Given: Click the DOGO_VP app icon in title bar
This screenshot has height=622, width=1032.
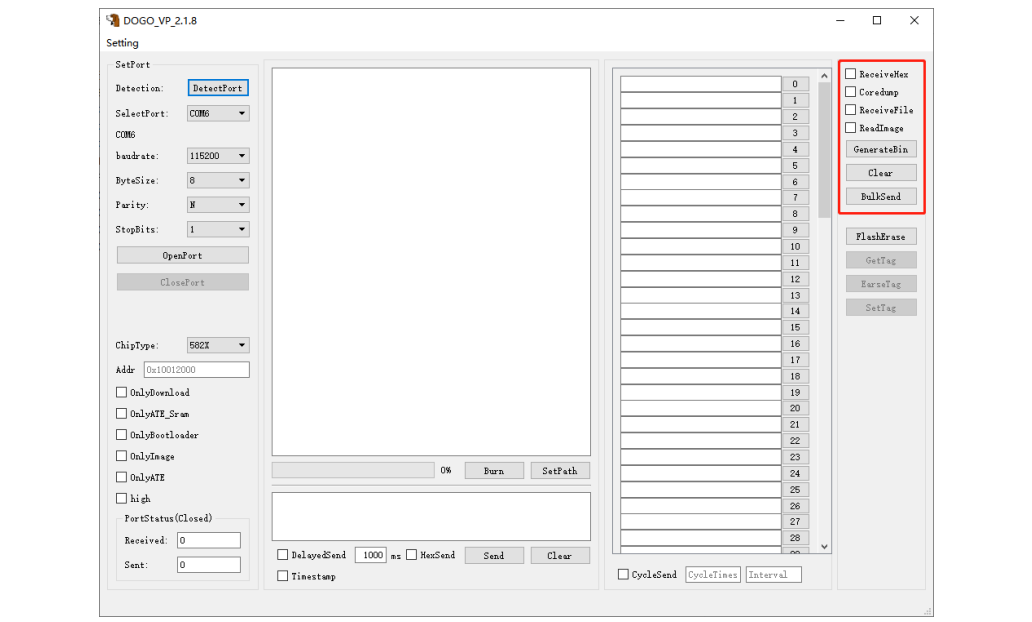Looking at the screenshot, I should click(x=113, y=20).
